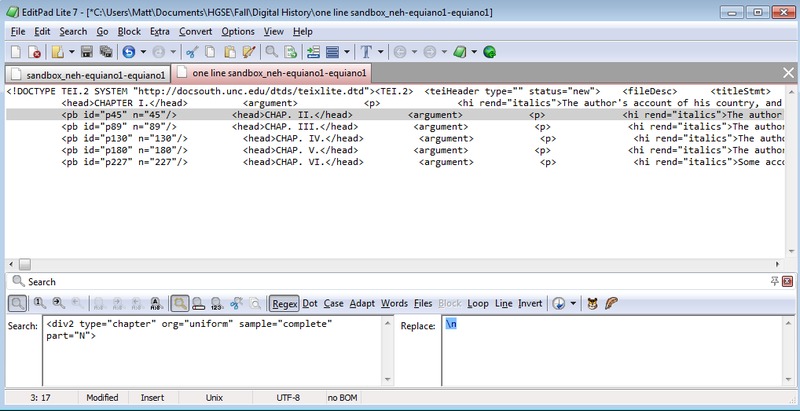The height and width of the screenshot is (411, 800).
Task: Click the search history clock icon
Action: click(x=559, y=303)
